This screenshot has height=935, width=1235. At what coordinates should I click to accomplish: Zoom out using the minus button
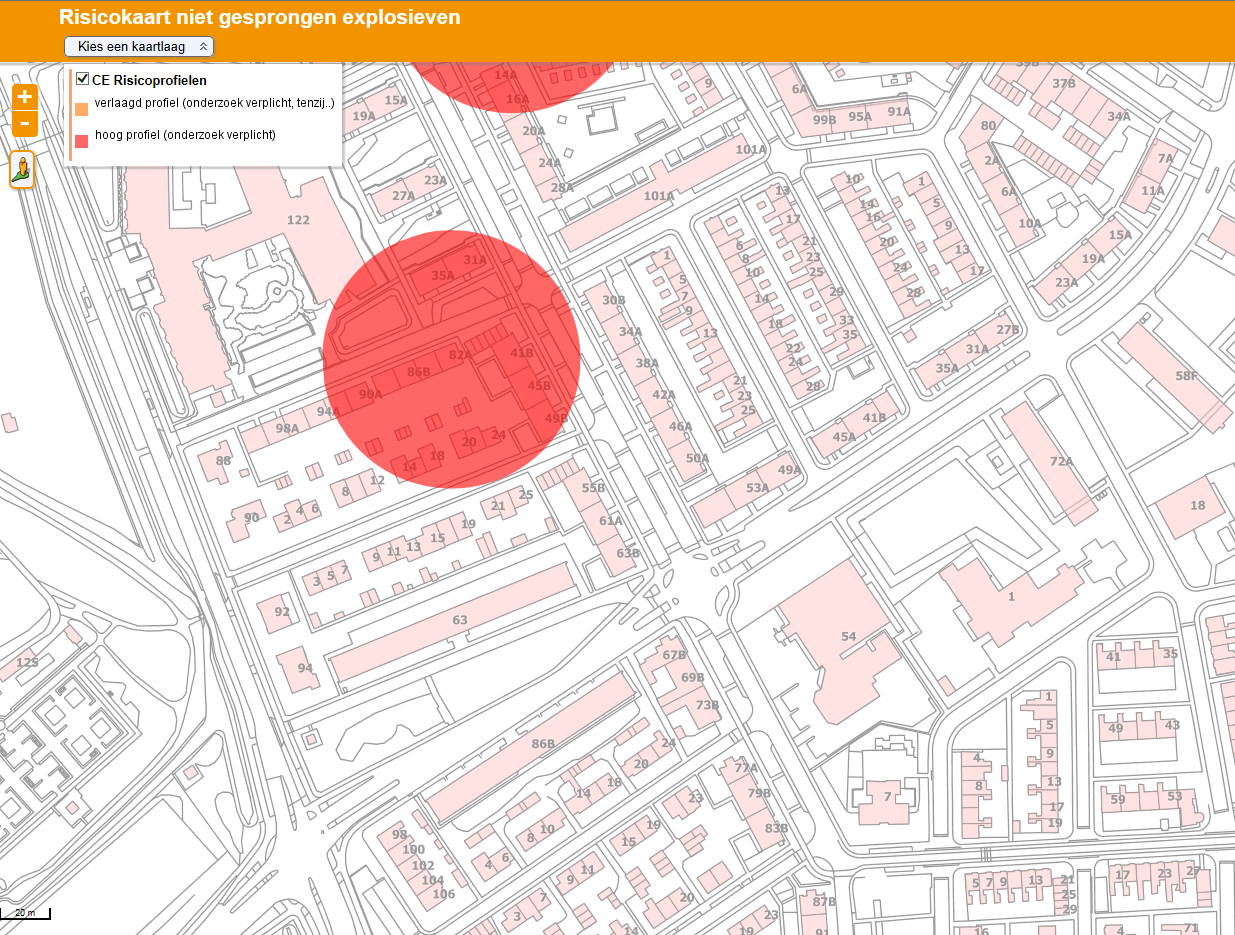24,124
